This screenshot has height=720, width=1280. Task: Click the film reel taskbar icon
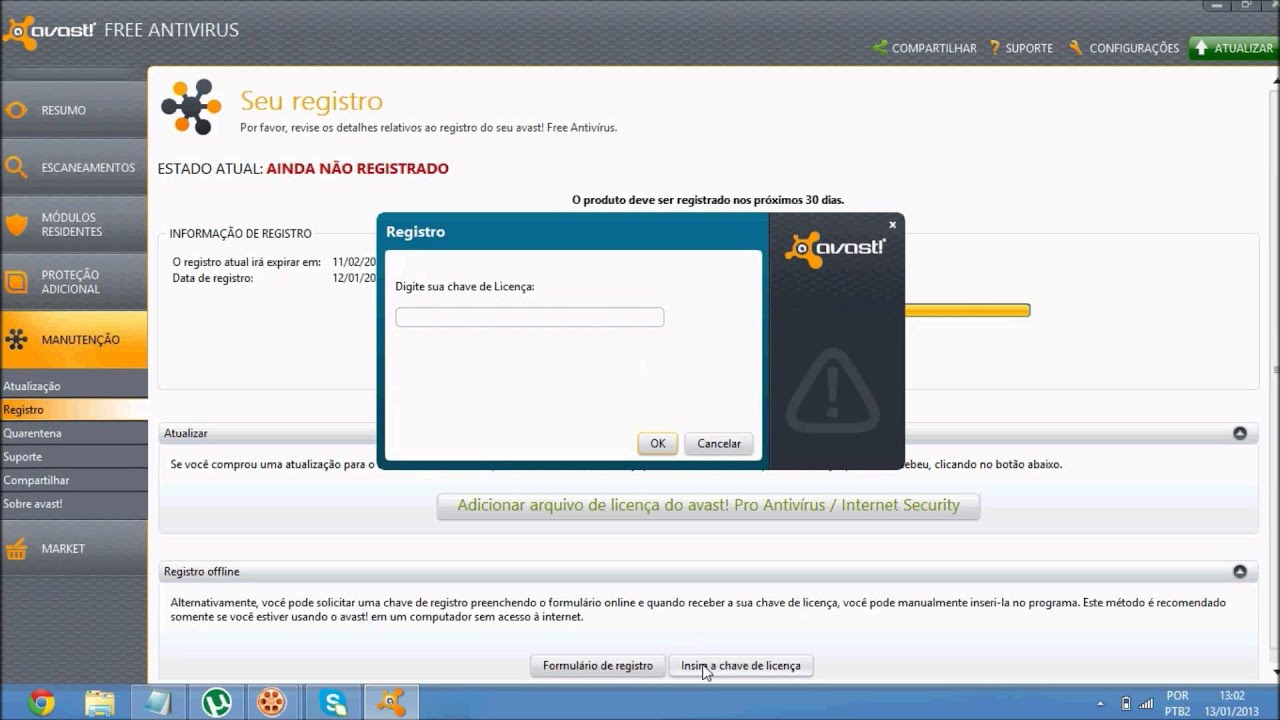coord(270,702)
